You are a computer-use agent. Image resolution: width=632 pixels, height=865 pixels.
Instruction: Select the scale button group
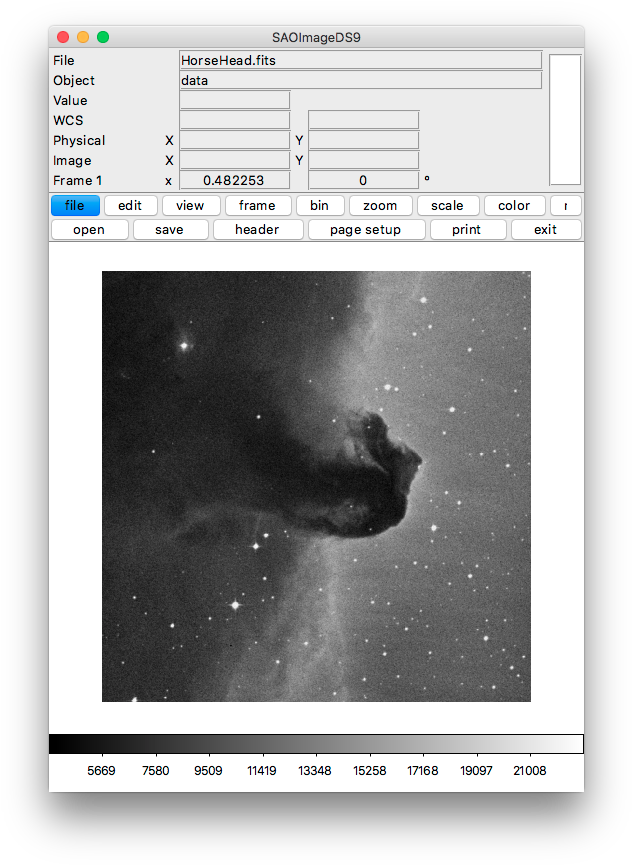click(x=447, y=205)
